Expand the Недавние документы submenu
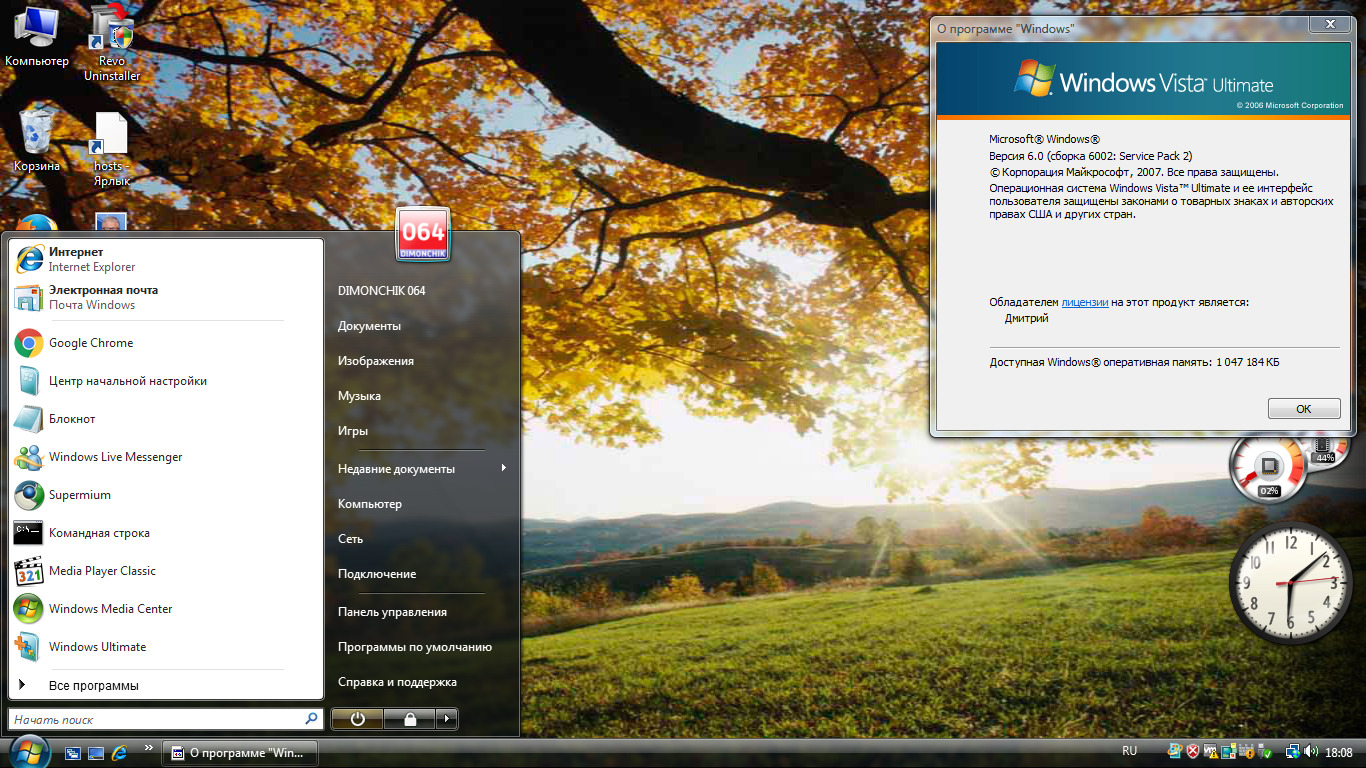 pos(420,469)
